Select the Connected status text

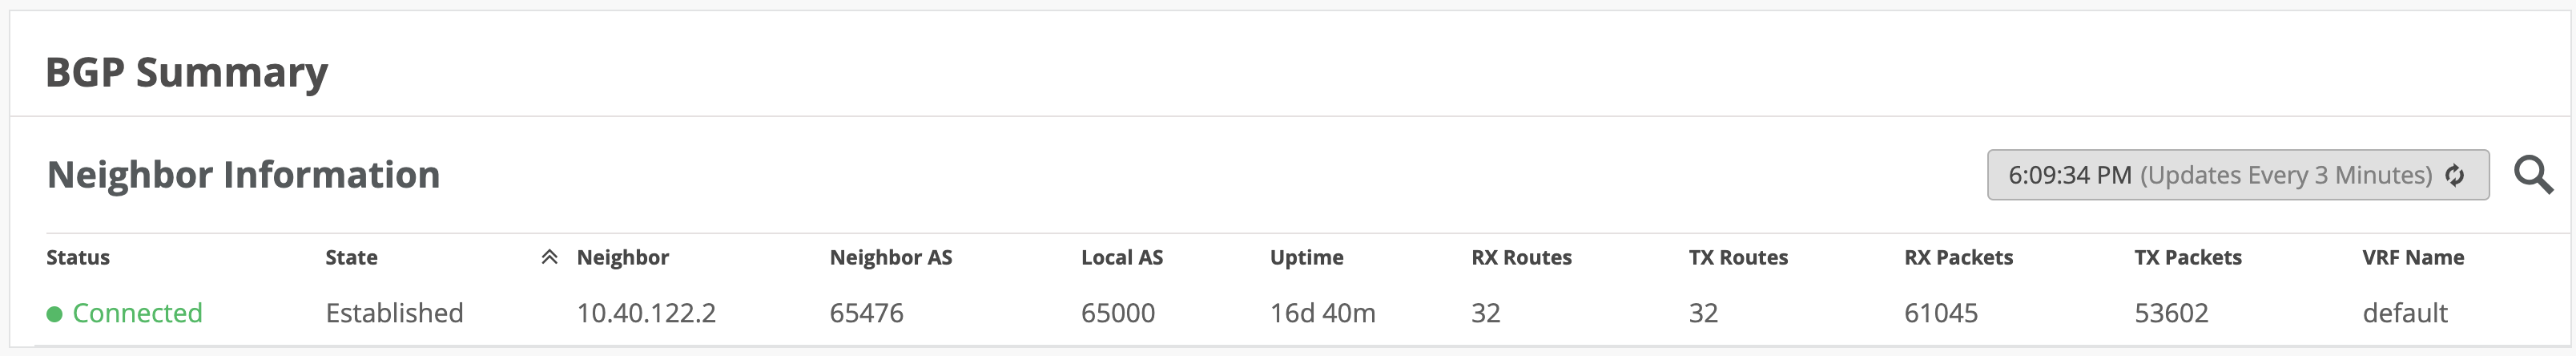[x=138, y=313]
